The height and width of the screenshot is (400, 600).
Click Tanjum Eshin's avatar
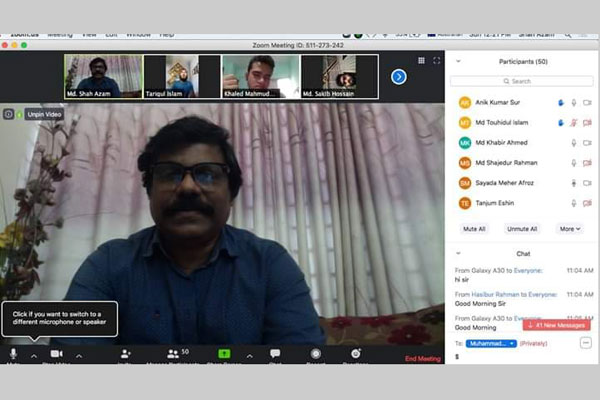click(465, 203)
